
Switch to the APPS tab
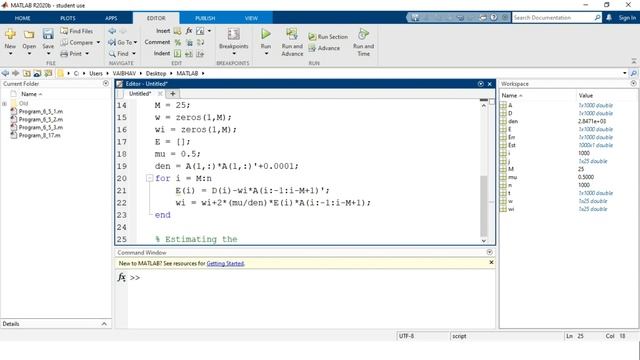click(111, 18)
